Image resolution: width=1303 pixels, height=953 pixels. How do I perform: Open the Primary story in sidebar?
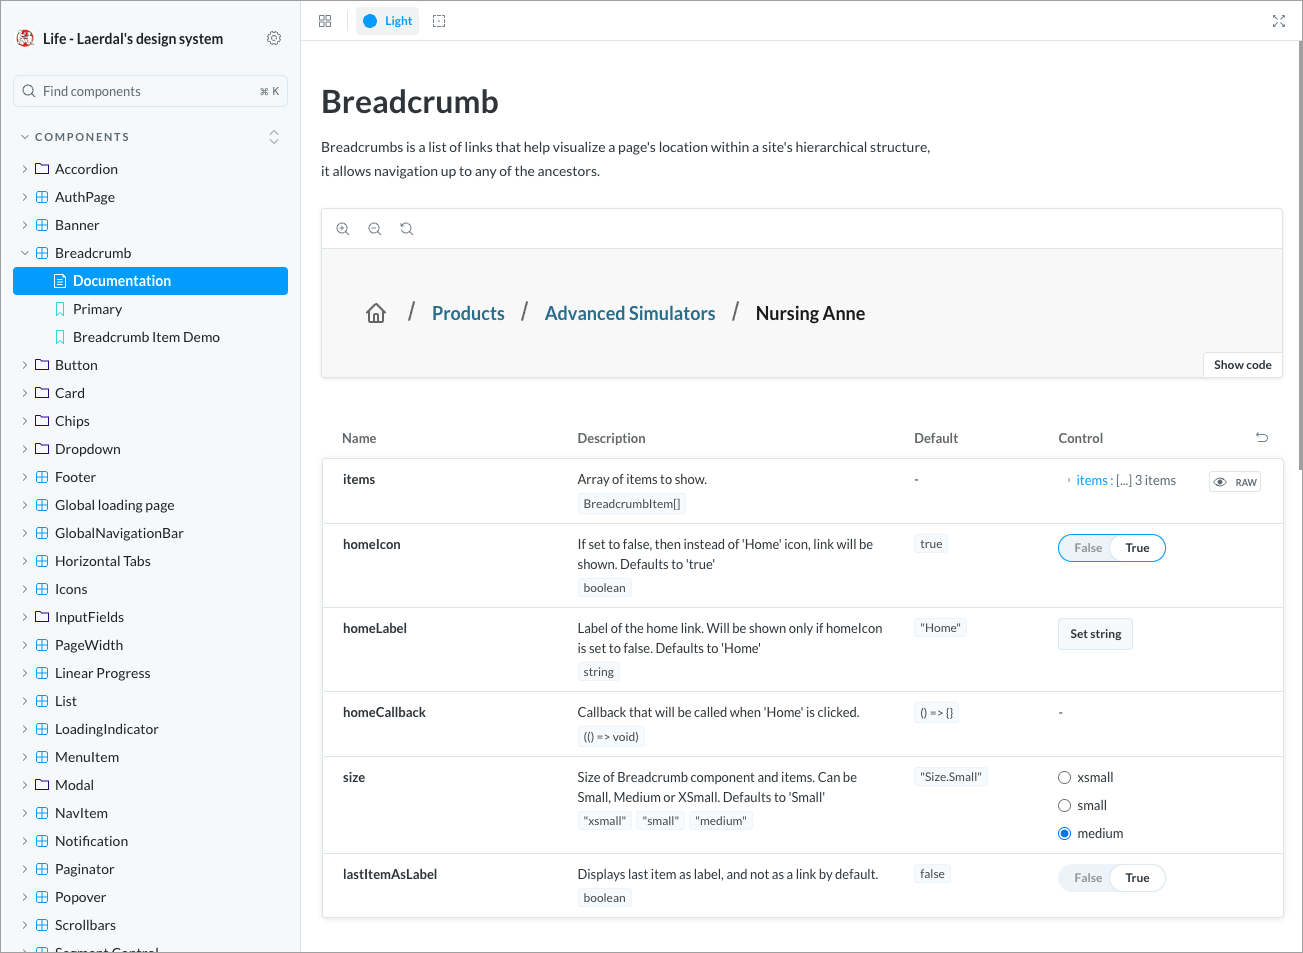pos(97,309)
